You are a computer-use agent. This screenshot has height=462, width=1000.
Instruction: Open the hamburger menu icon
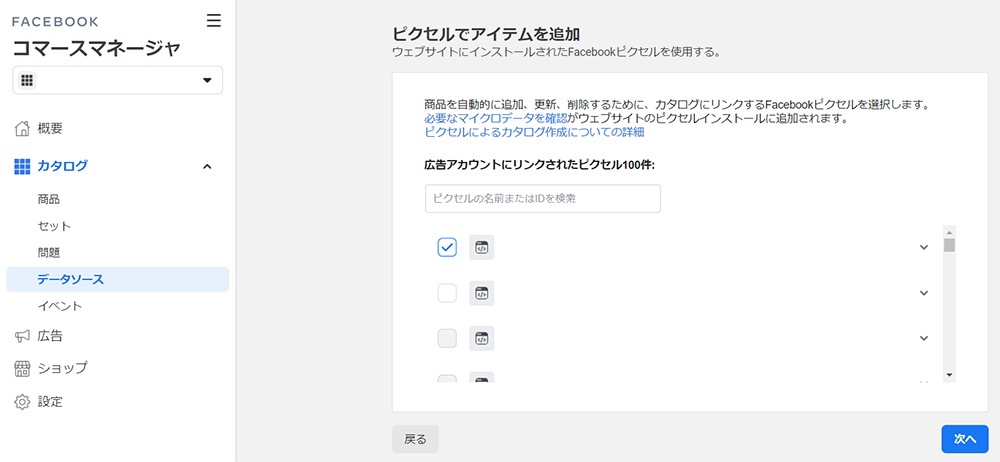[x=214, y=21]
